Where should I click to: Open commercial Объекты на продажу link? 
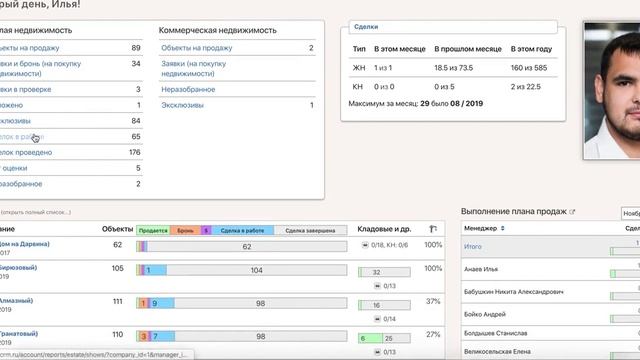coord(197,48)
